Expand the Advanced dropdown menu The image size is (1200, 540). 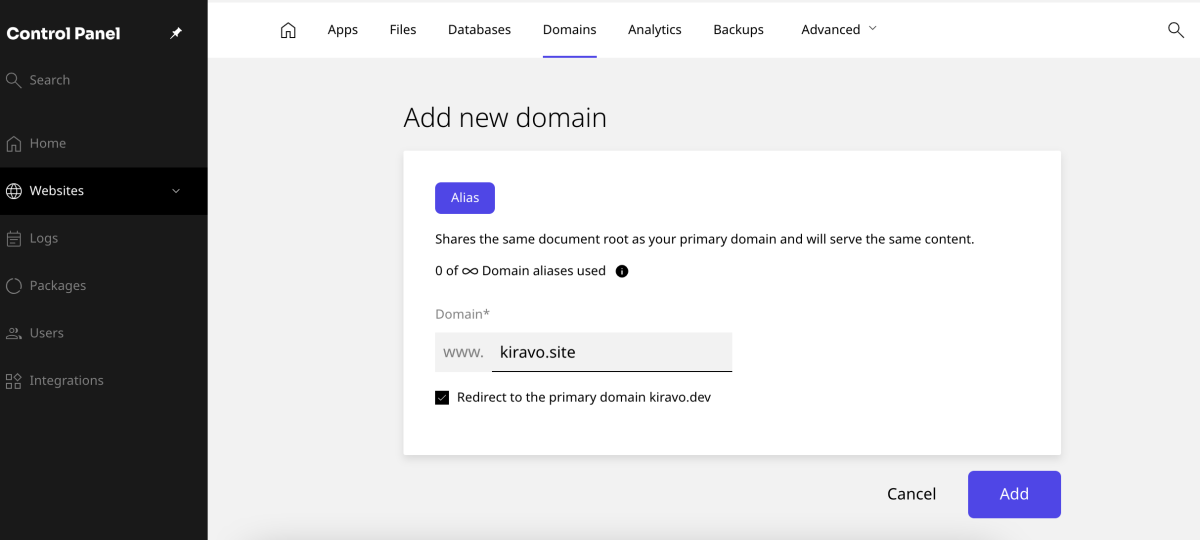tap(838, 30)
